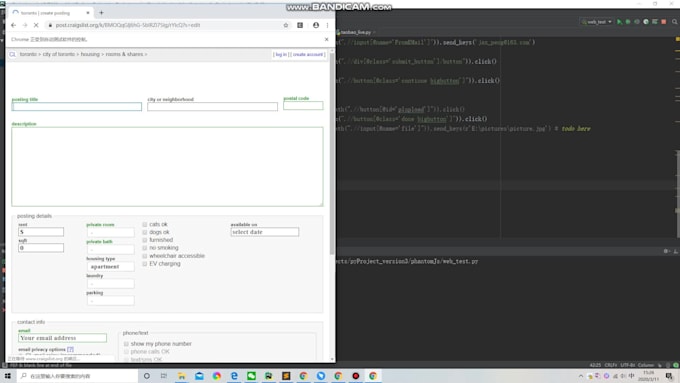Open Edge browser from taskbar
Screen dimensions: 680x383
point(234,376)
